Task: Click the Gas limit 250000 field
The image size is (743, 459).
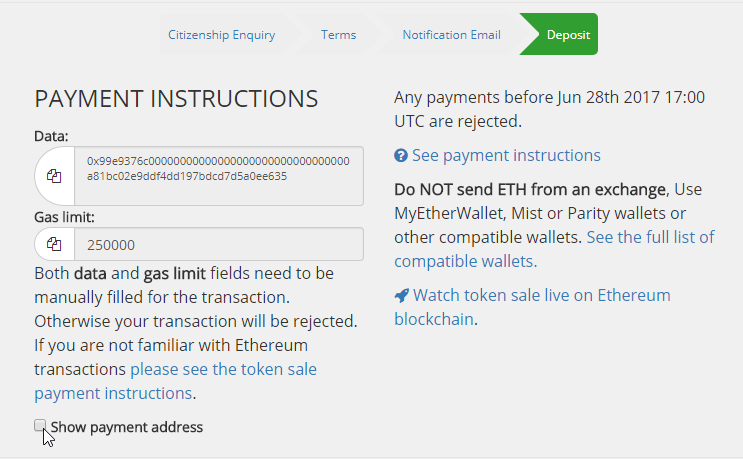Action: 219,244
